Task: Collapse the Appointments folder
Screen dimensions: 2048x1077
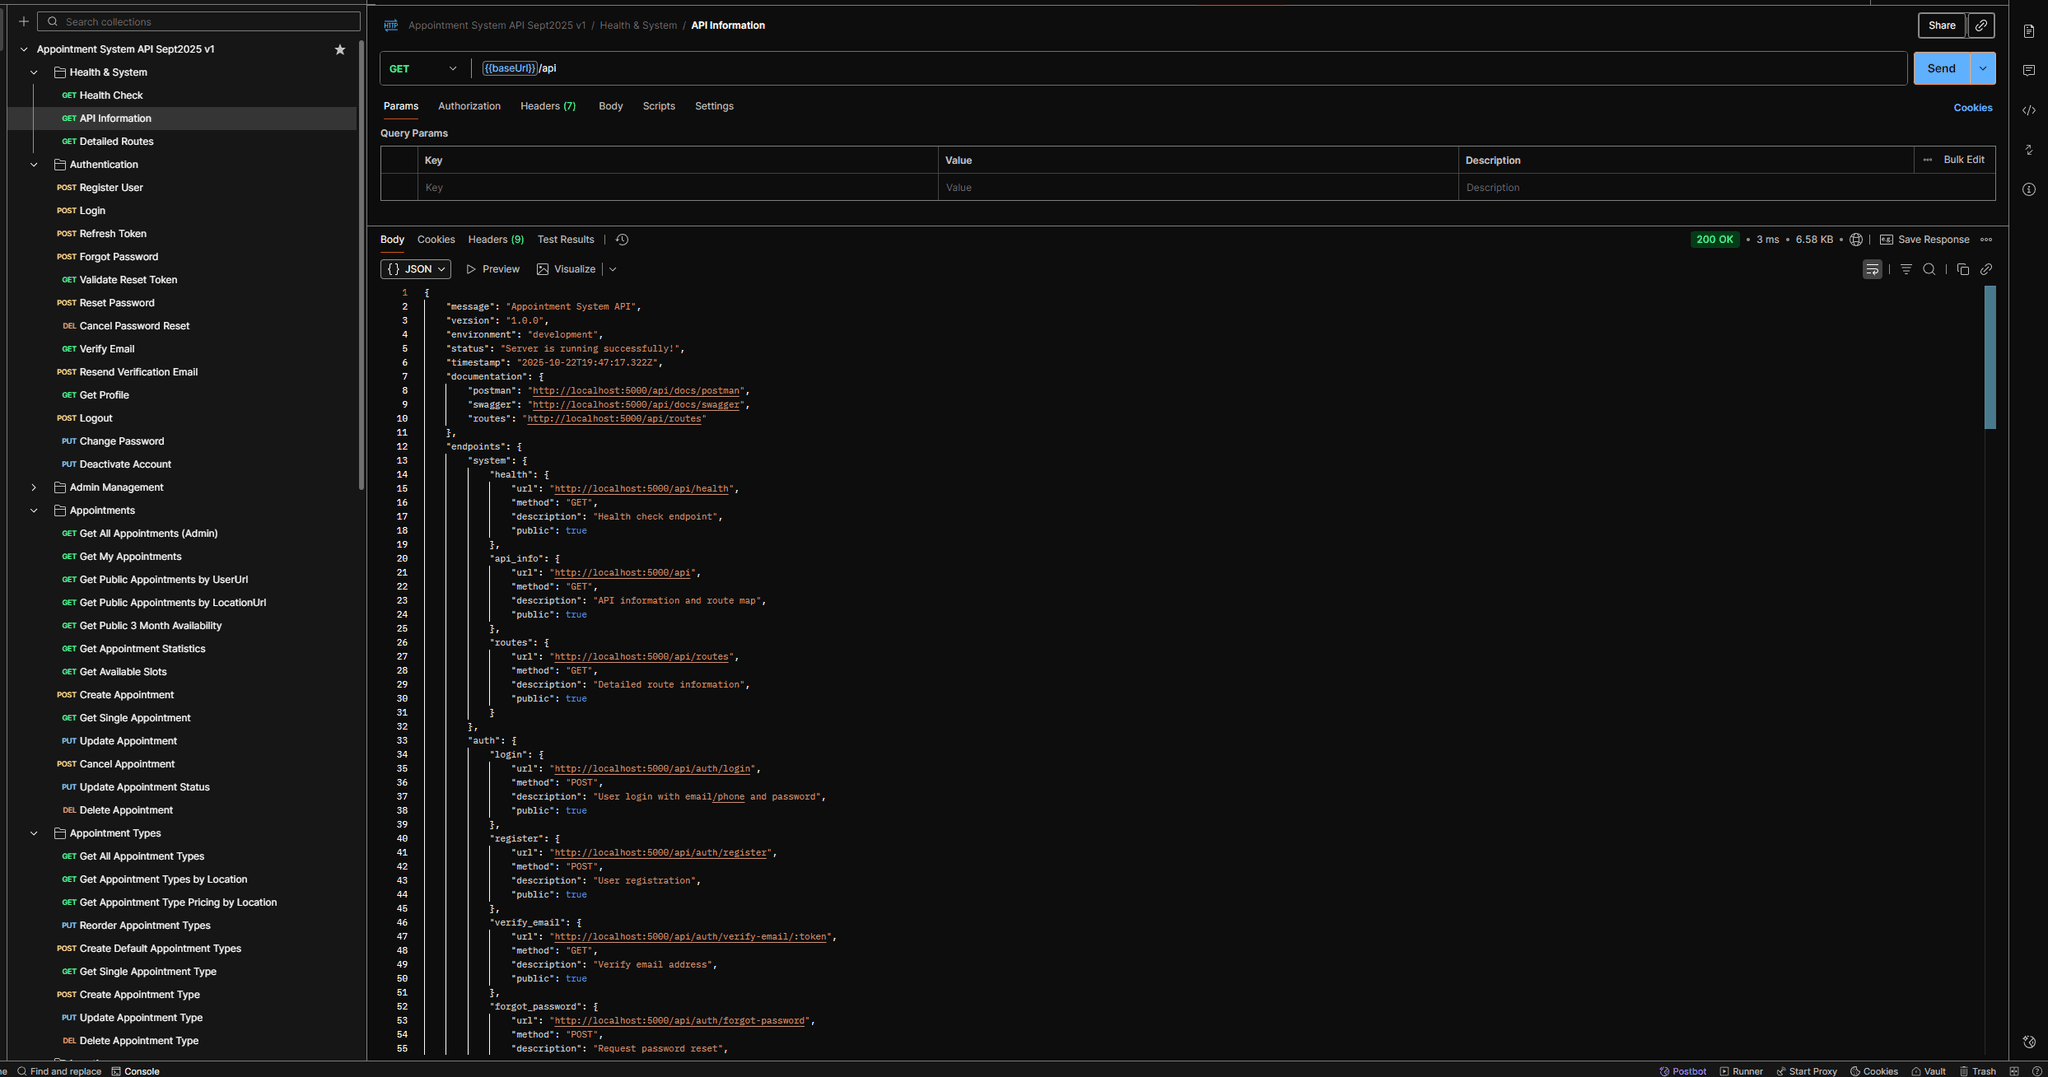Action: (x=34, y=511)
